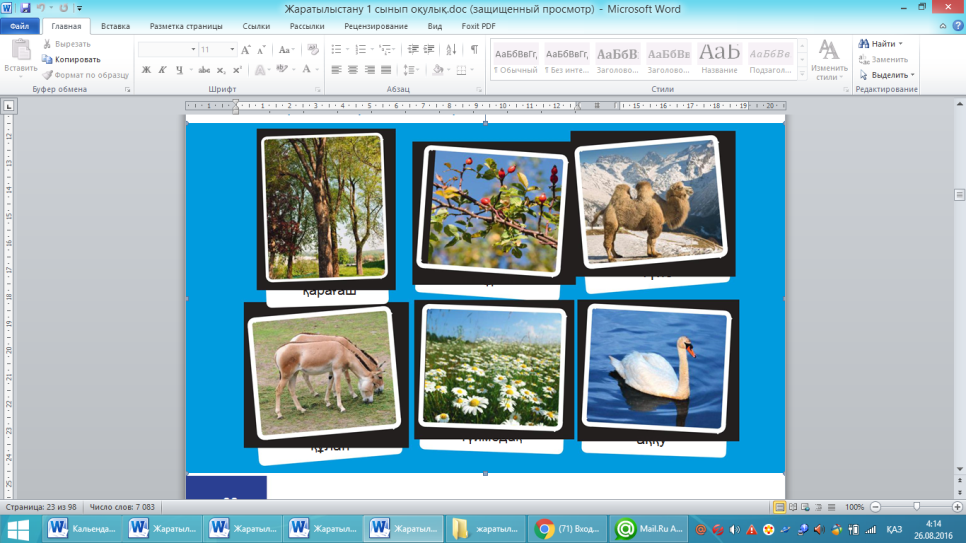The height and width of the screenshot is (543, 966).
Task: Click the numbered list icon
Action: click(x=361, y=49)
